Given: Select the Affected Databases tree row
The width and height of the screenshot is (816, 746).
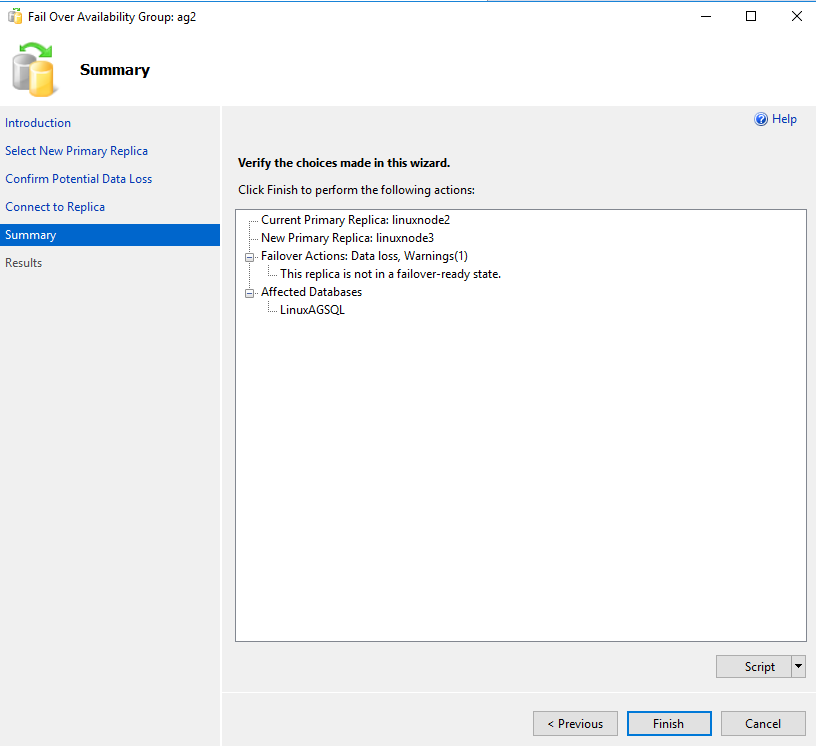Looking at the screenshot, I should [311, 292].
